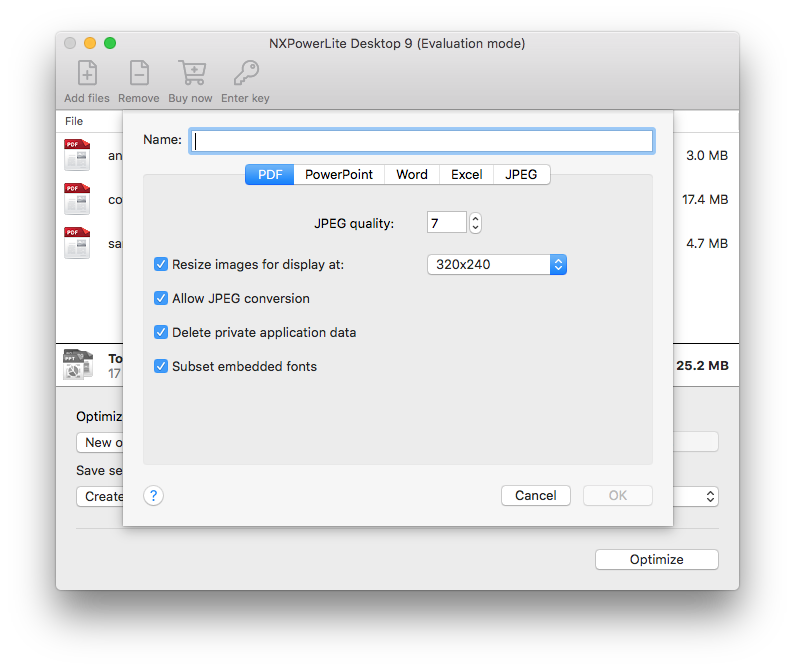Select the PDF file icon in the 3.0 MB row
Screen dimensions: 795x670
tap(77, 155)
